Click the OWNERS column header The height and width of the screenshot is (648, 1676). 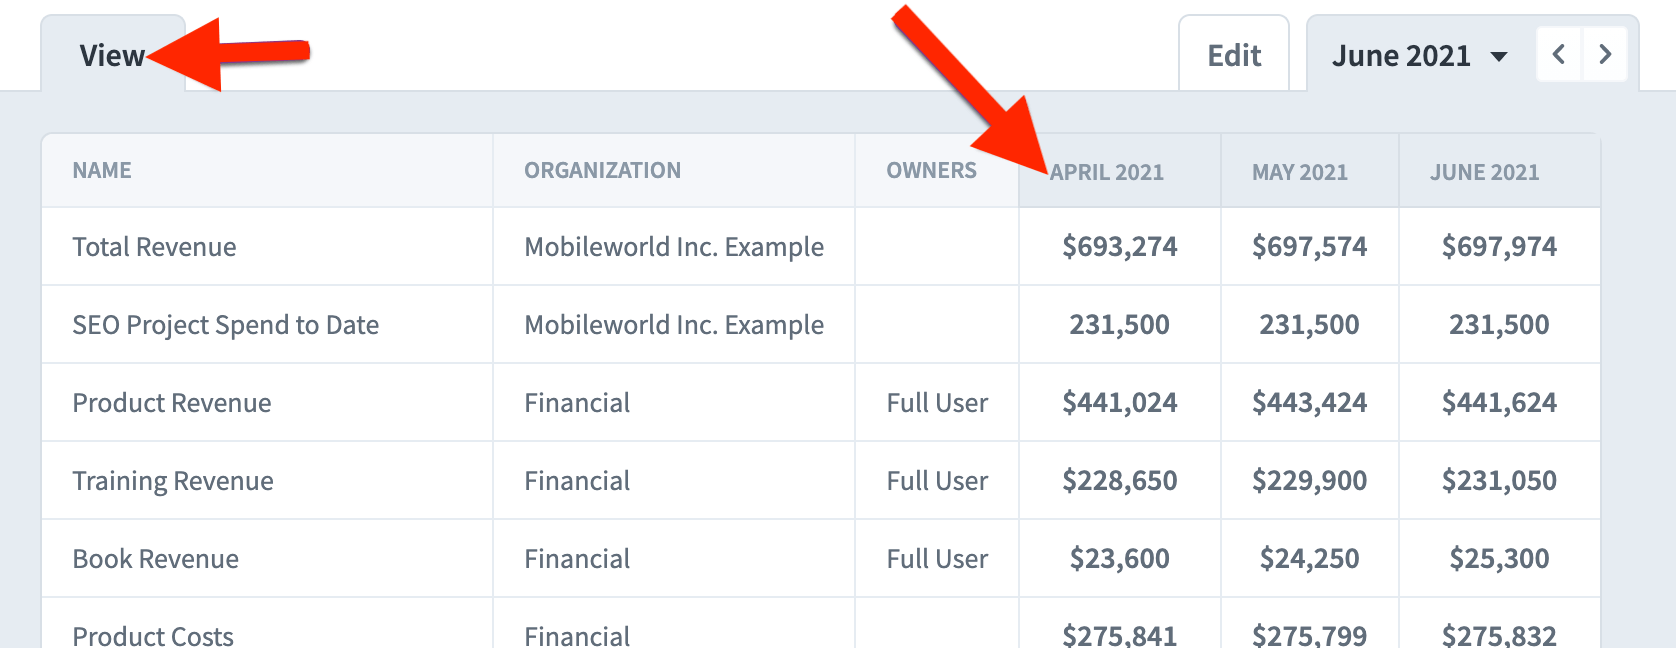[932, 171]
